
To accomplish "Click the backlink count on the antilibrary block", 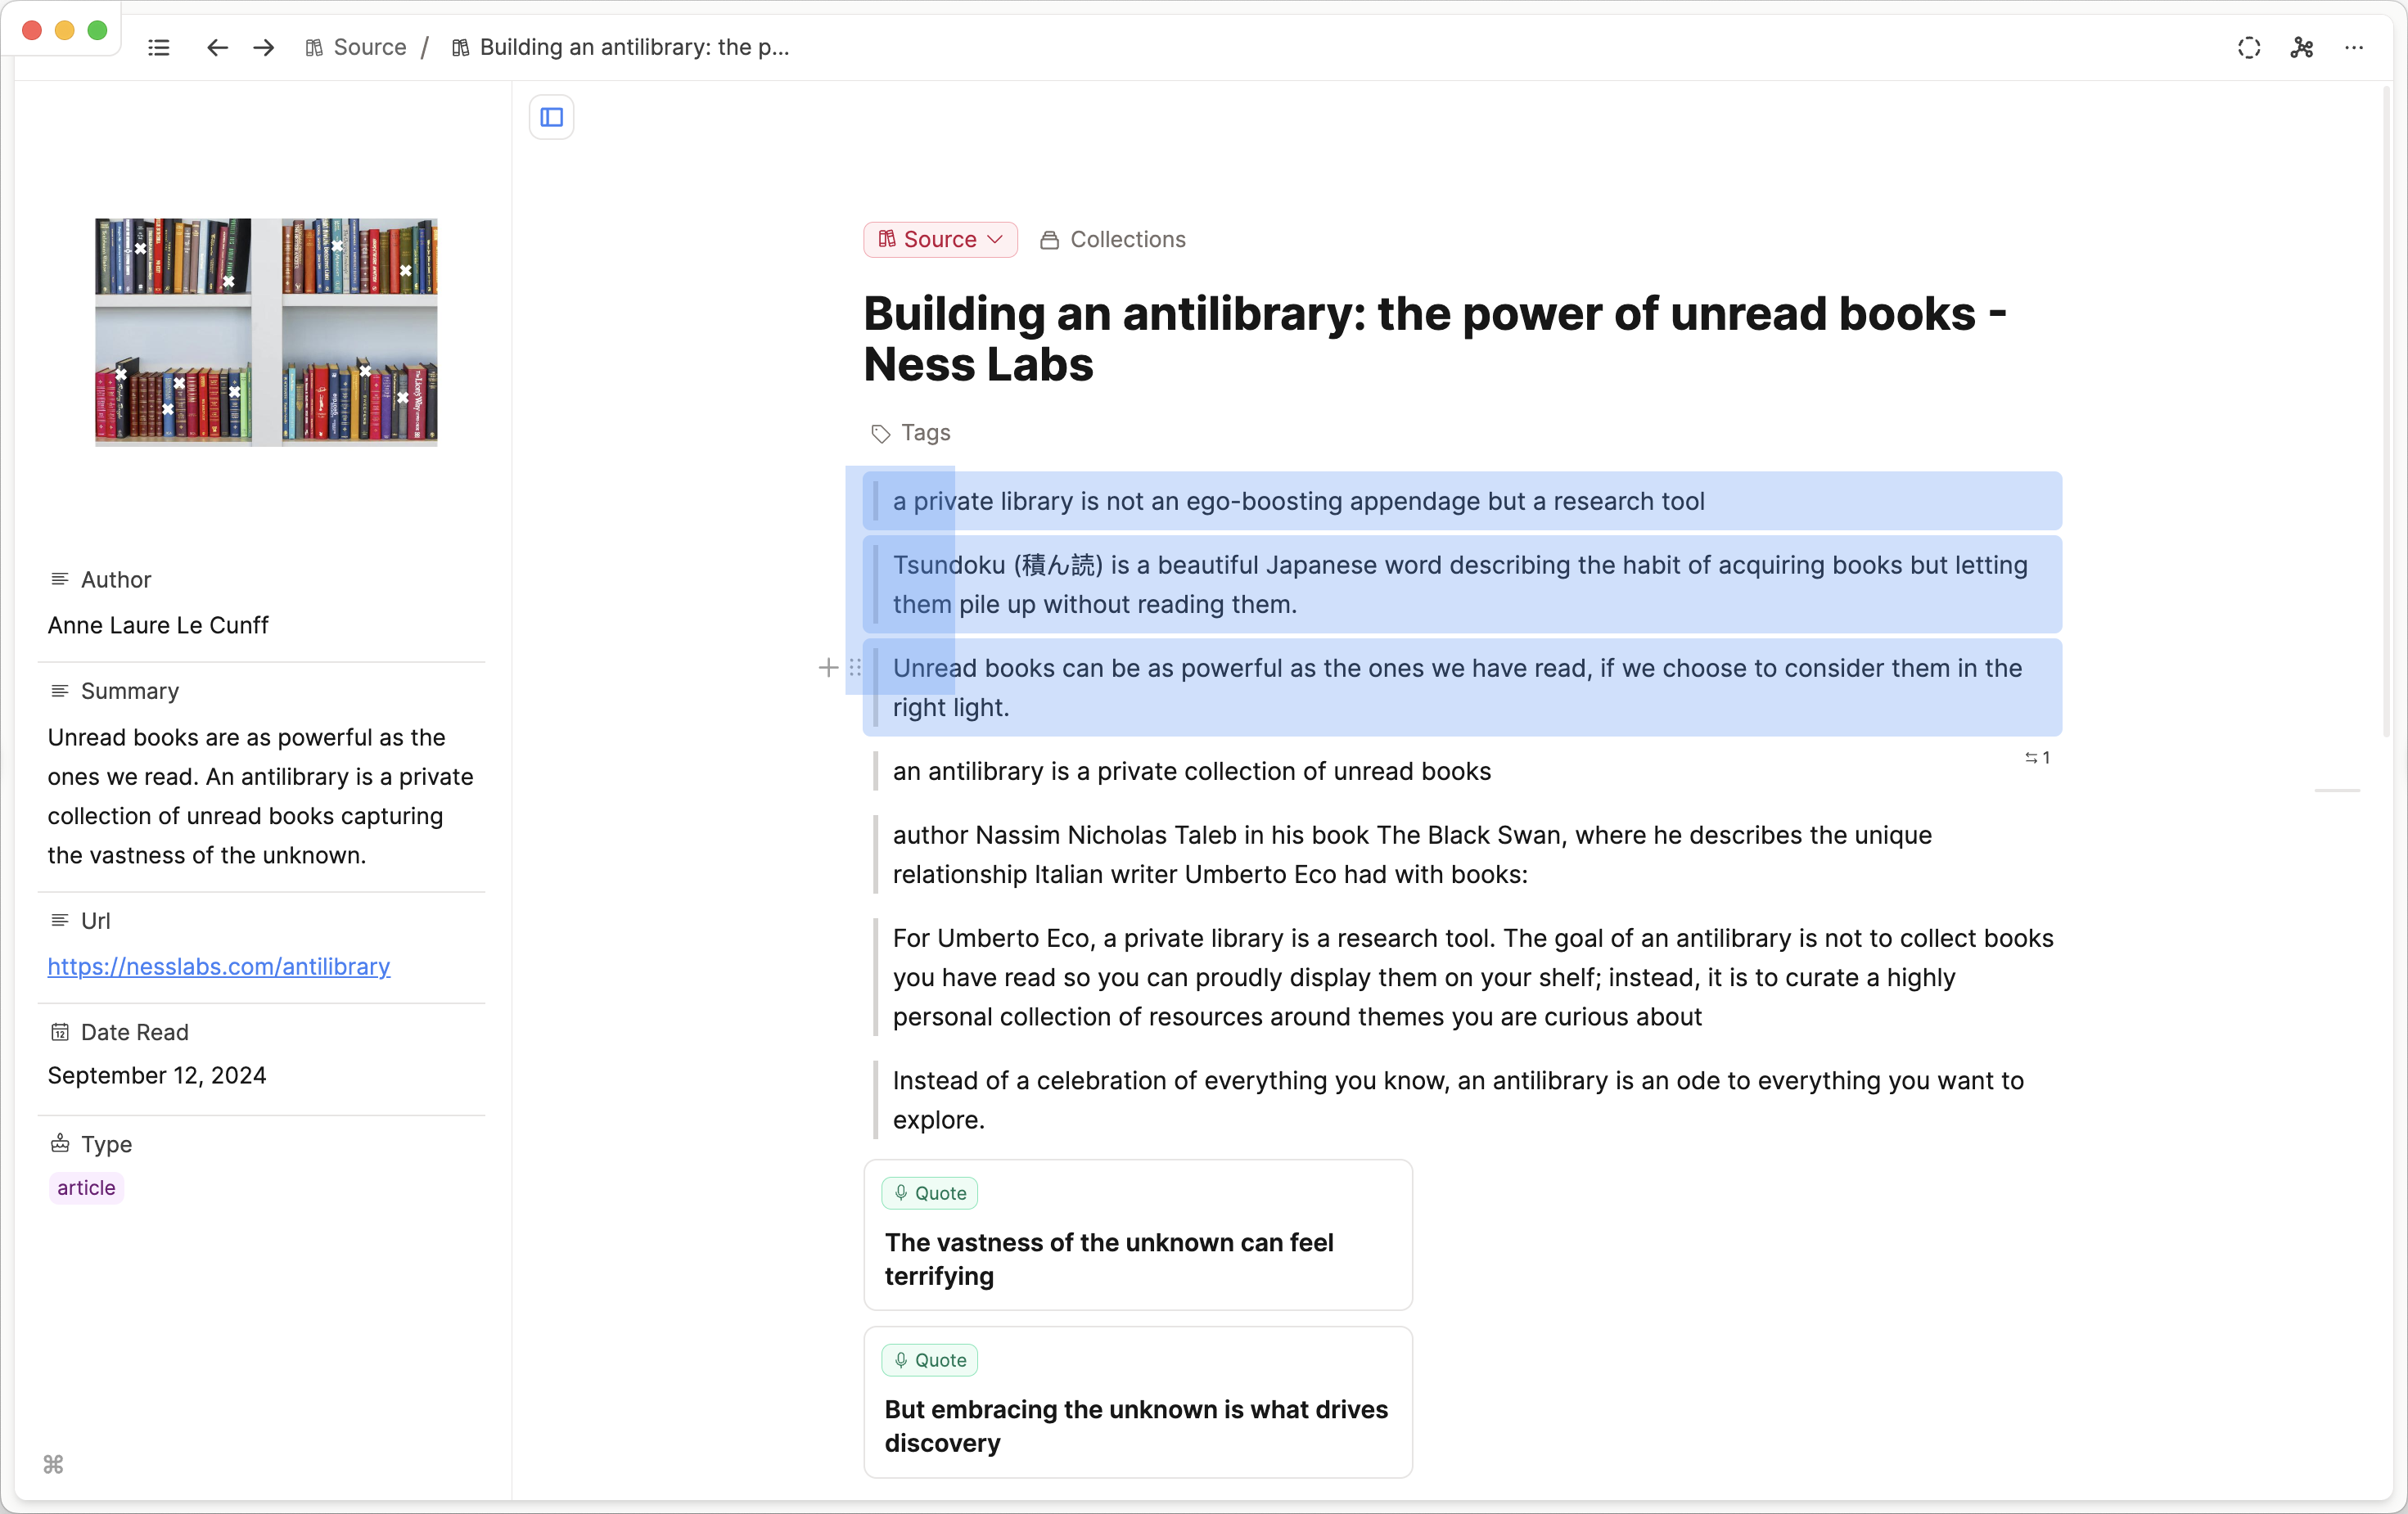I will pyautogui.click(x=2037, y=757).
